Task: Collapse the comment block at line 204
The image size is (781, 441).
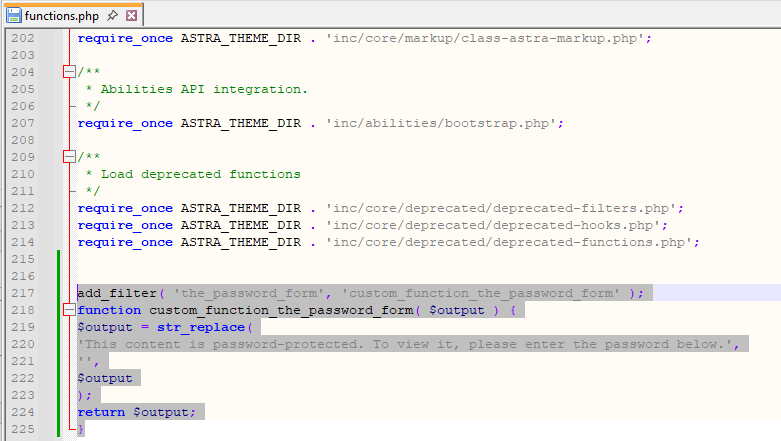Action: [68, 72]
